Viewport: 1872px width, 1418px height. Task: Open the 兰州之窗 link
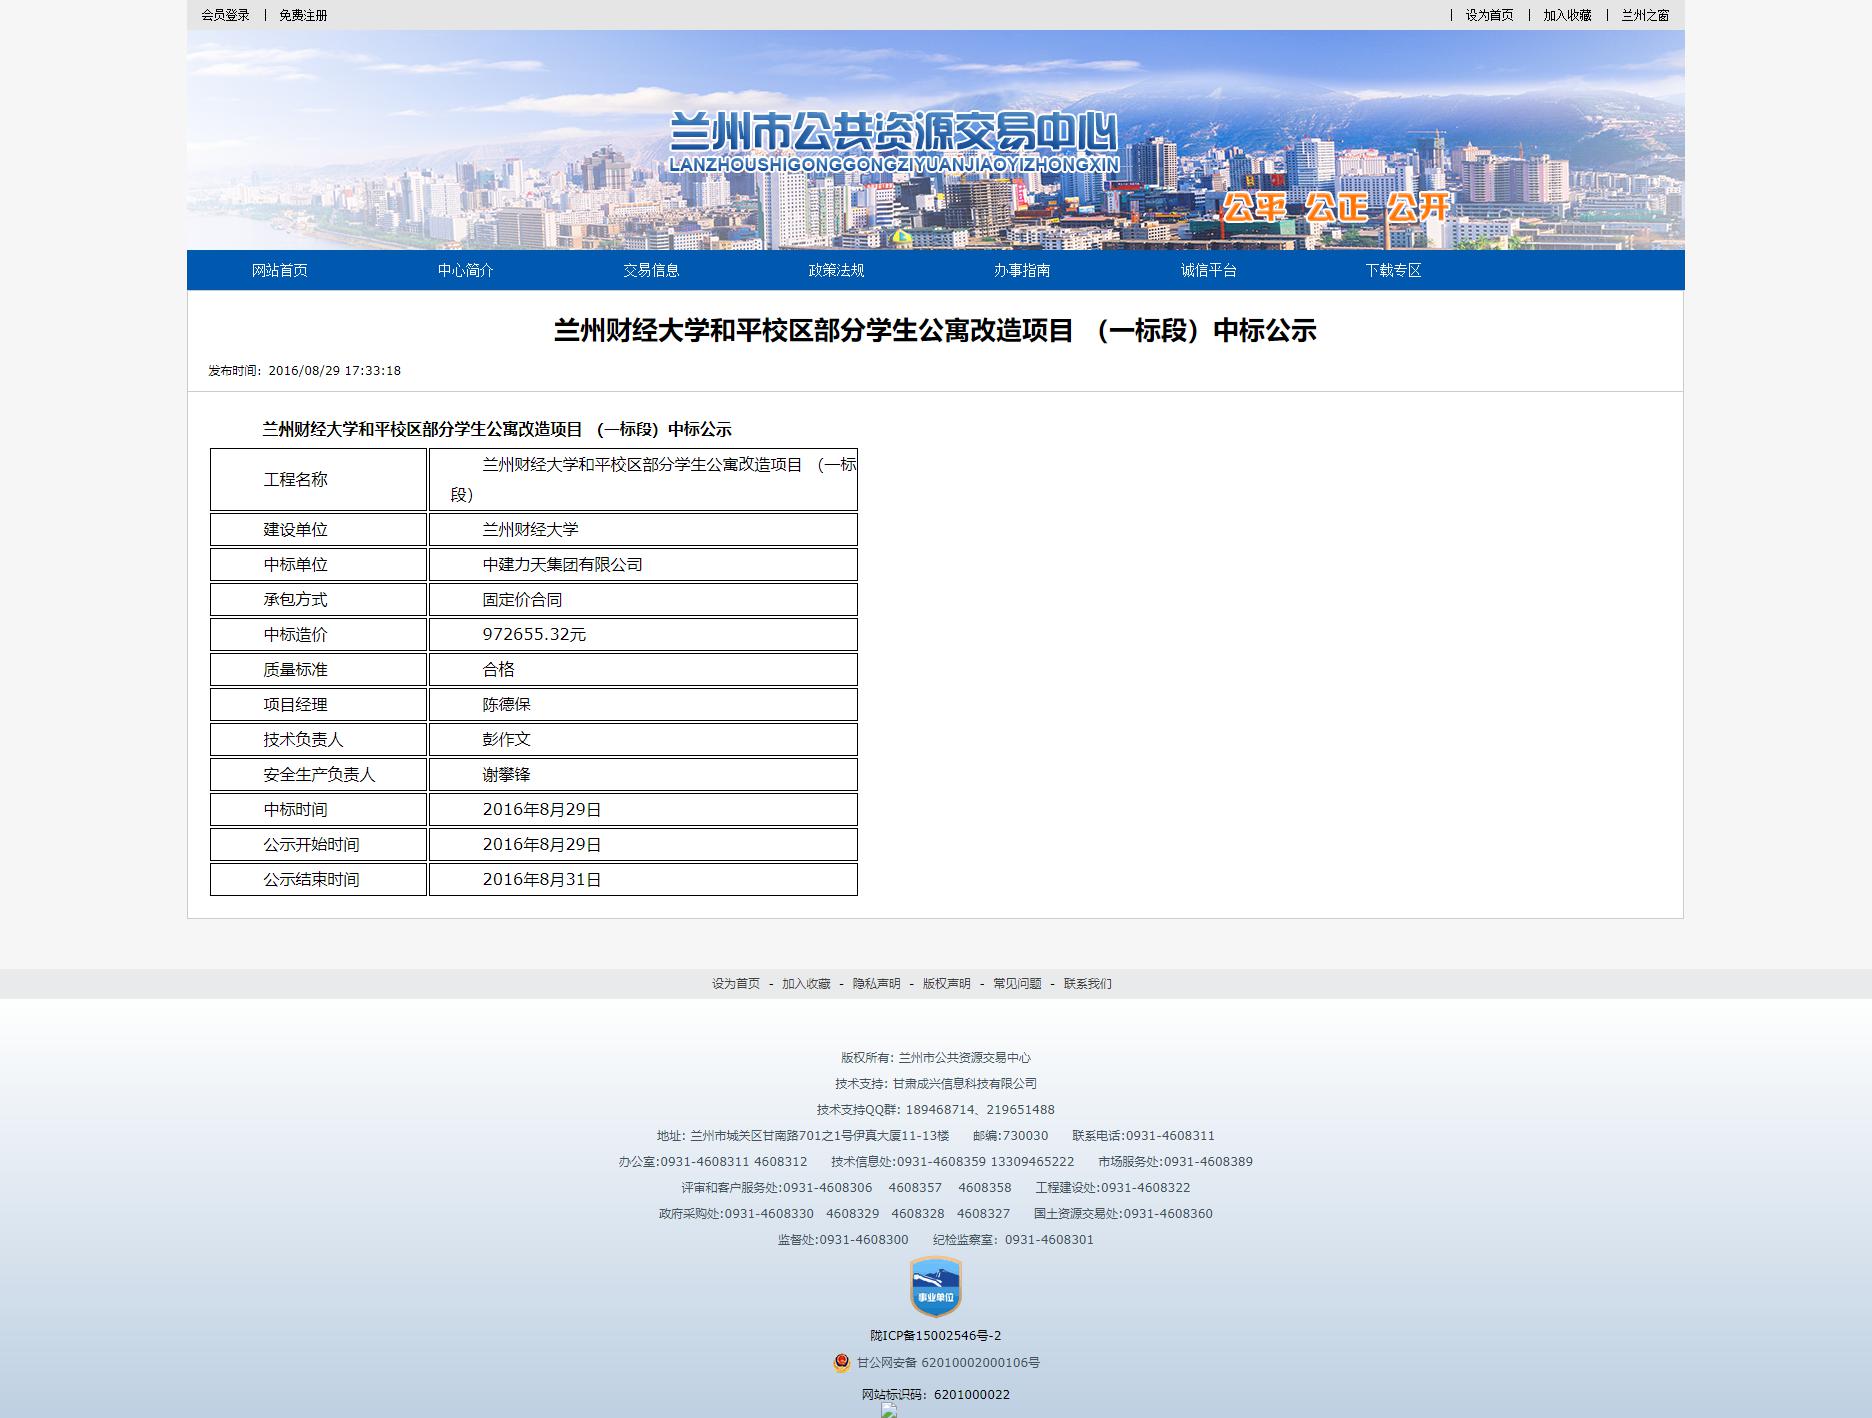tap(1645, 15)
